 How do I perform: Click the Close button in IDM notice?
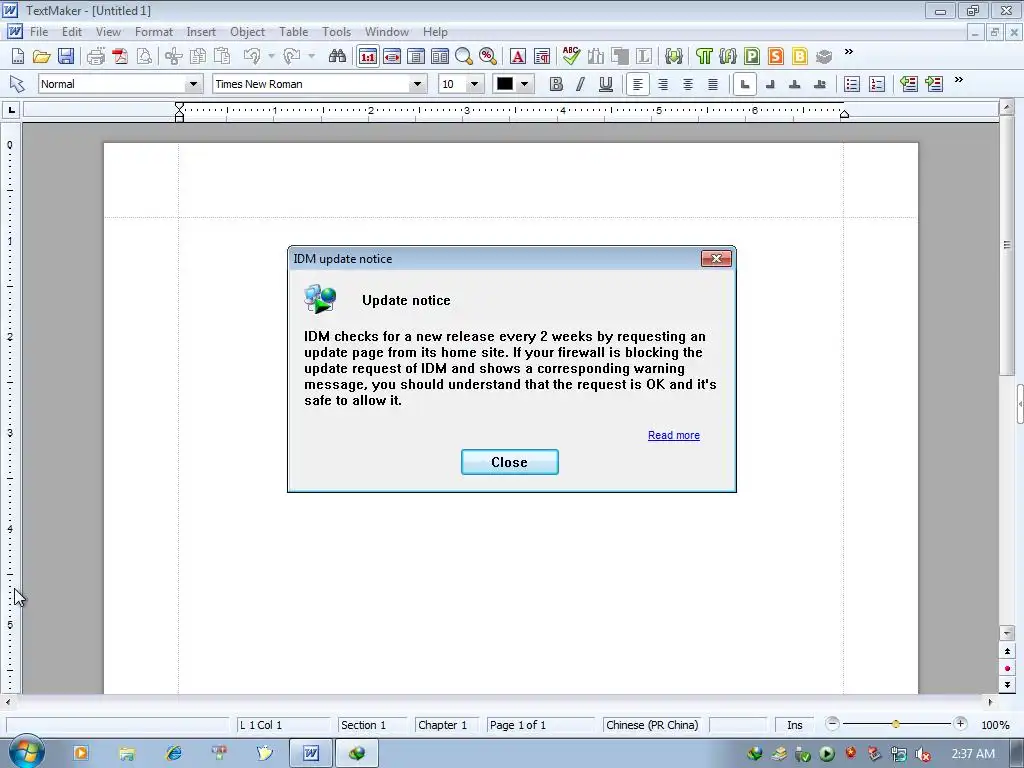click(x=509, y=462)
